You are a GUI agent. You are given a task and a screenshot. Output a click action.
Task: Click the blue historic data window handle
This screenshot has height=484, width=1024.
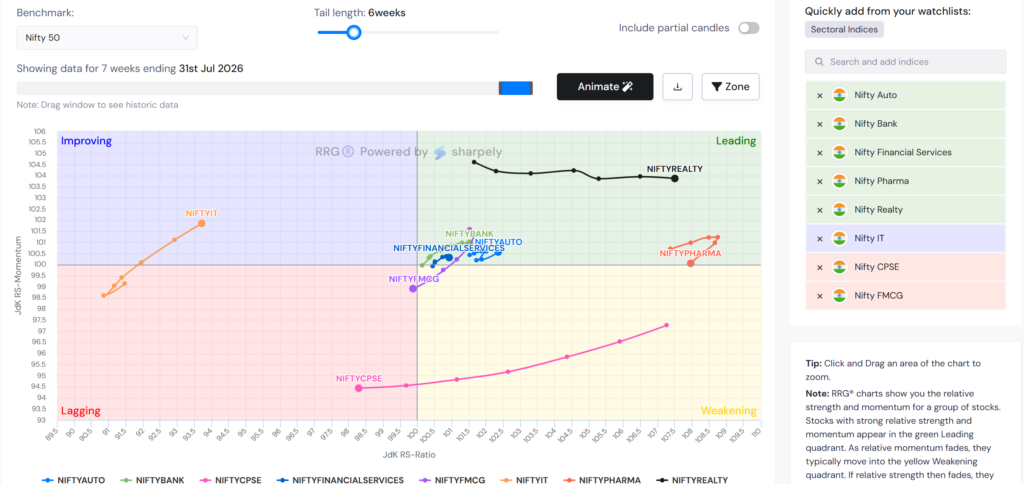pos(516,88)
